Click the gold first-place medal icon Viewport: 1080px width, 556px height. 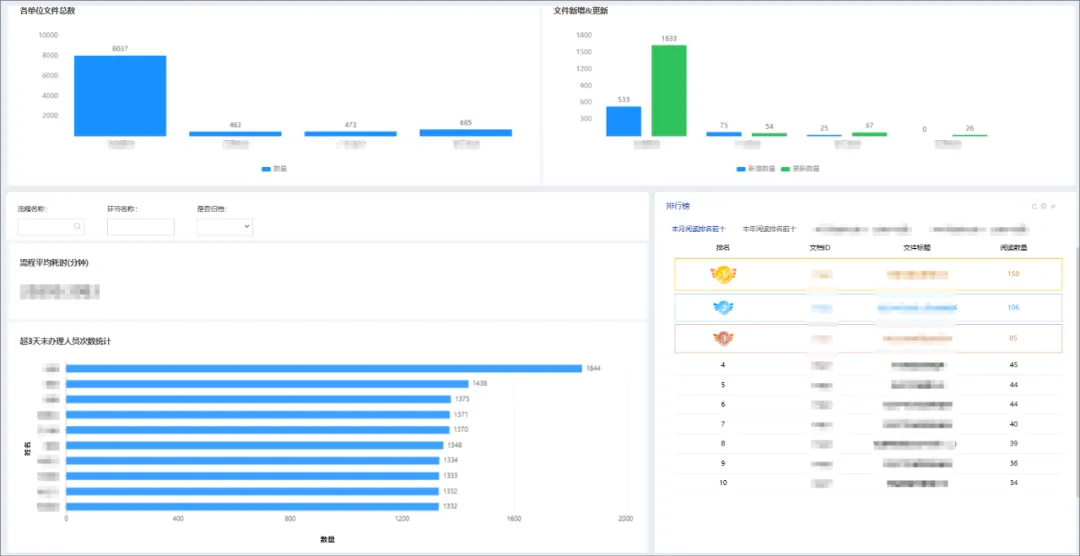pos(723,274)
